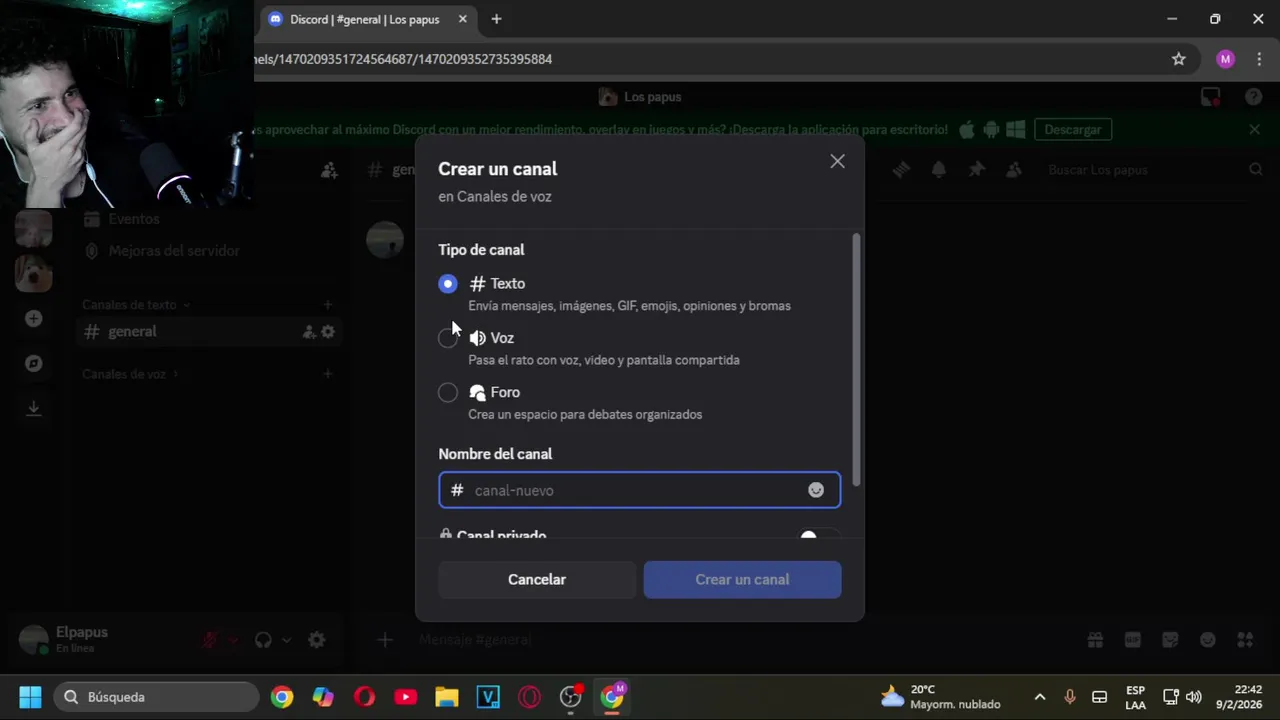Toggle the Canal privado switch

pos(820,536)
